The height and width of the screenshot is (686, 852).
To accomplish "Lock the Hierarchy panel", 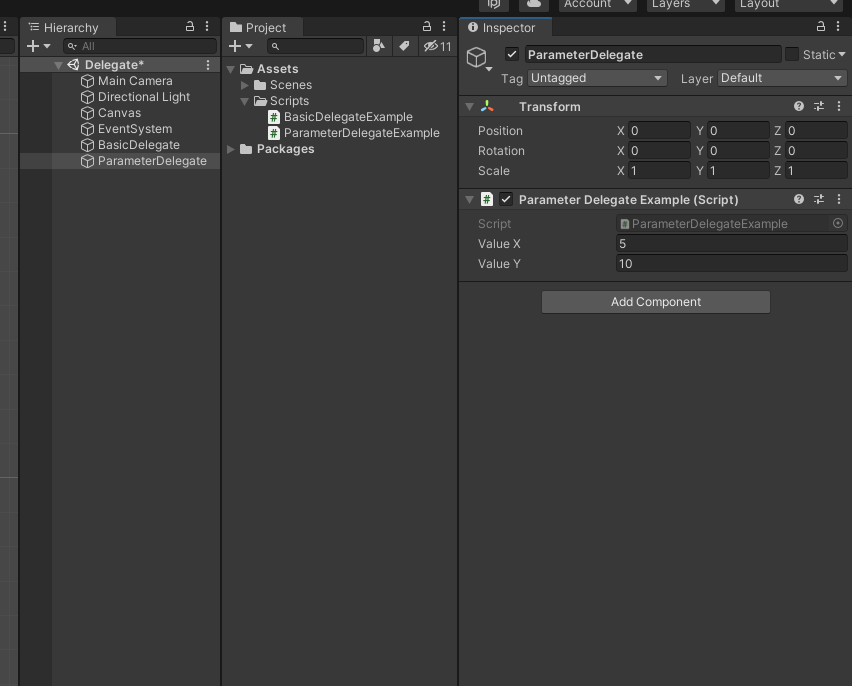I will click(190, 26).
